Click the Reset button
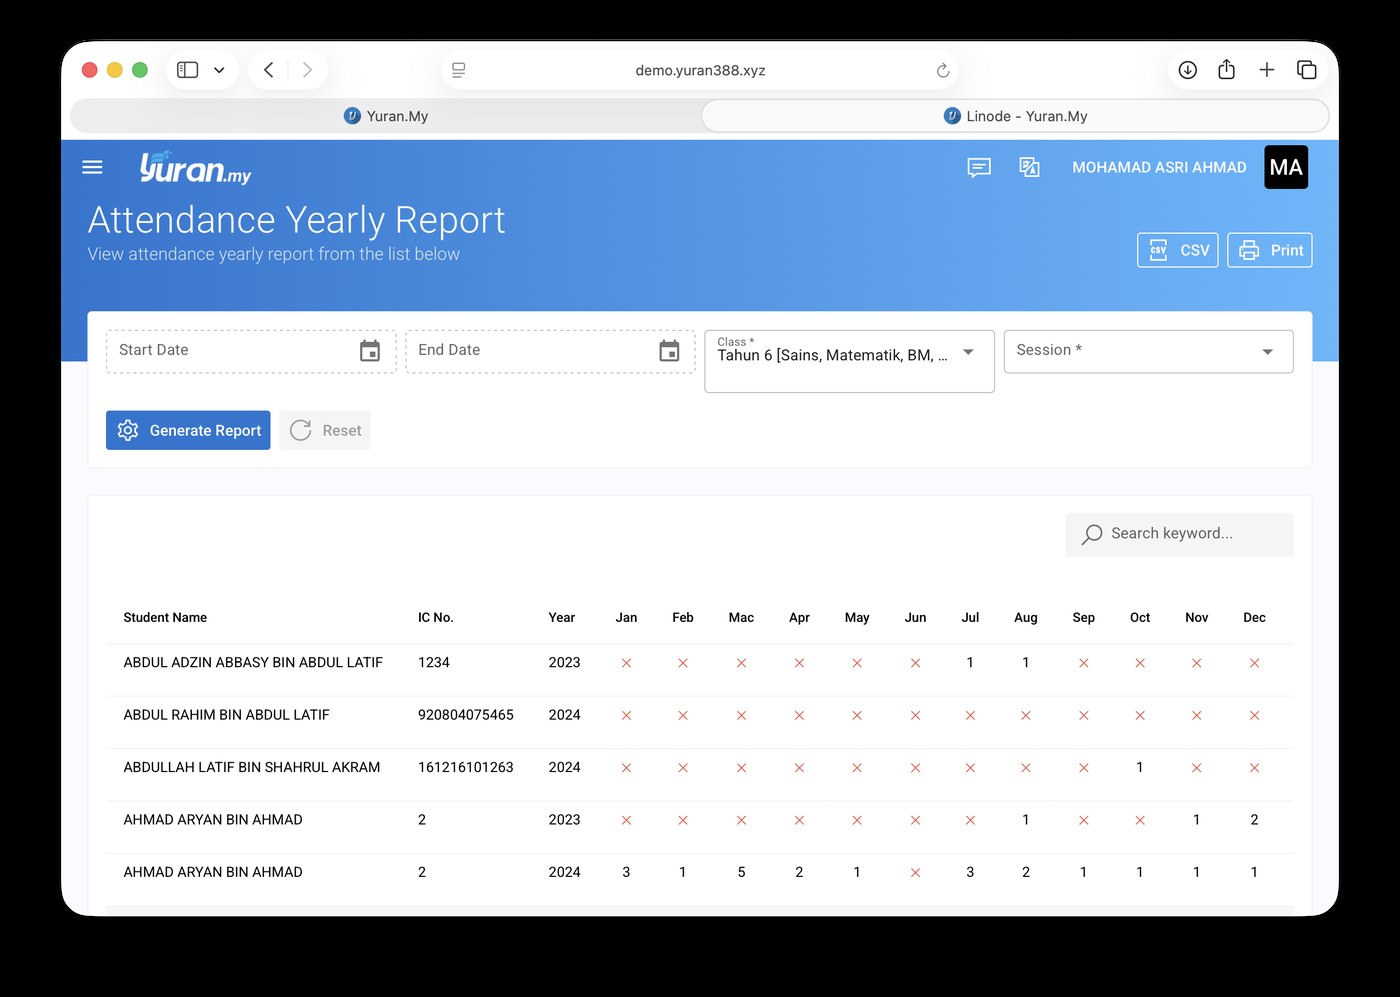 coord(325,430)
